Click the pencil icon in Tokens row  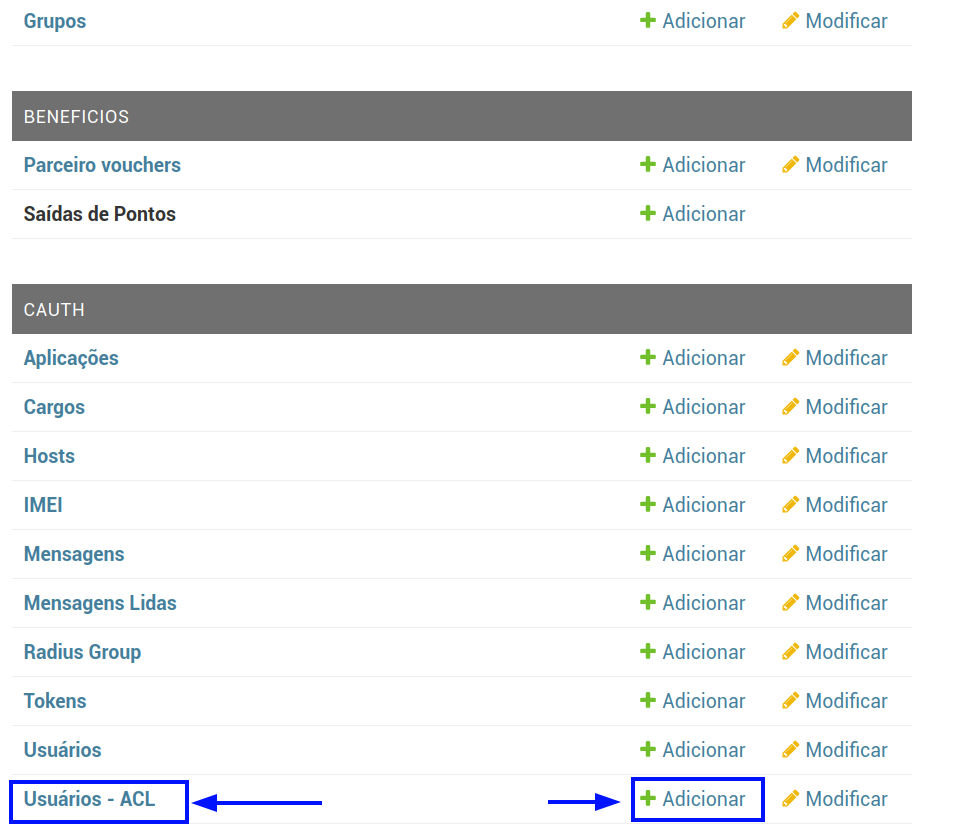point(790,701)
